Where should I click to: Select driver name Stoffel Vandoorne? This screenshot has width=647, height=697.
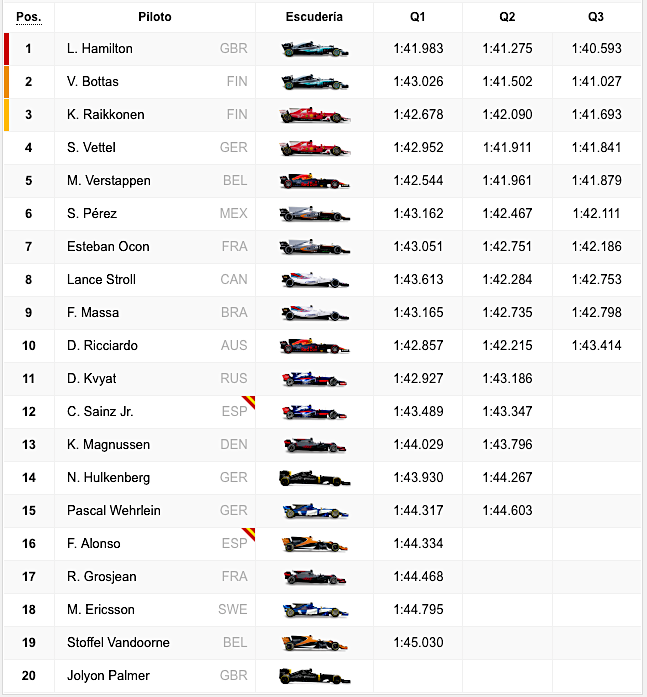click(118, 643)
